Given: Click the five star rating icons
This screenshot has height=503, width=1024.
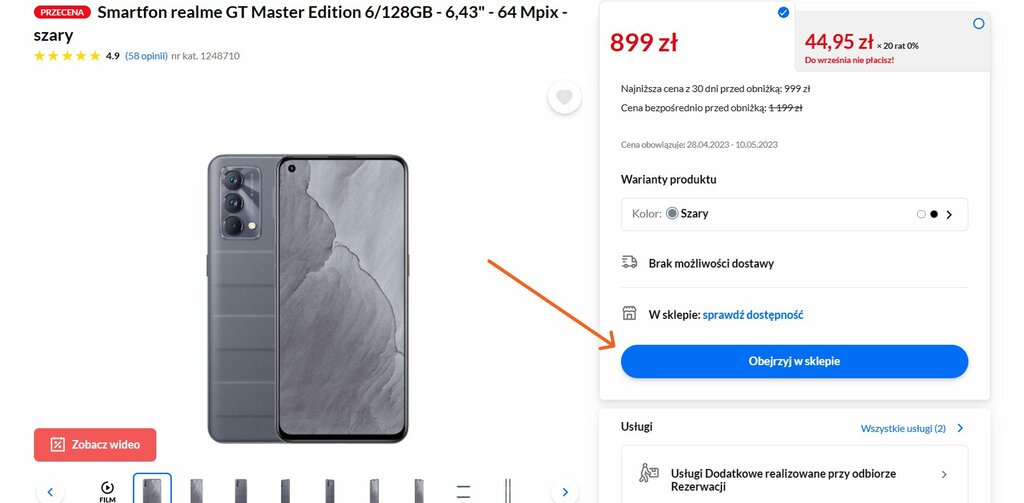Looking at the screenshot, I should pyautogui.click(x=67, y=56).
